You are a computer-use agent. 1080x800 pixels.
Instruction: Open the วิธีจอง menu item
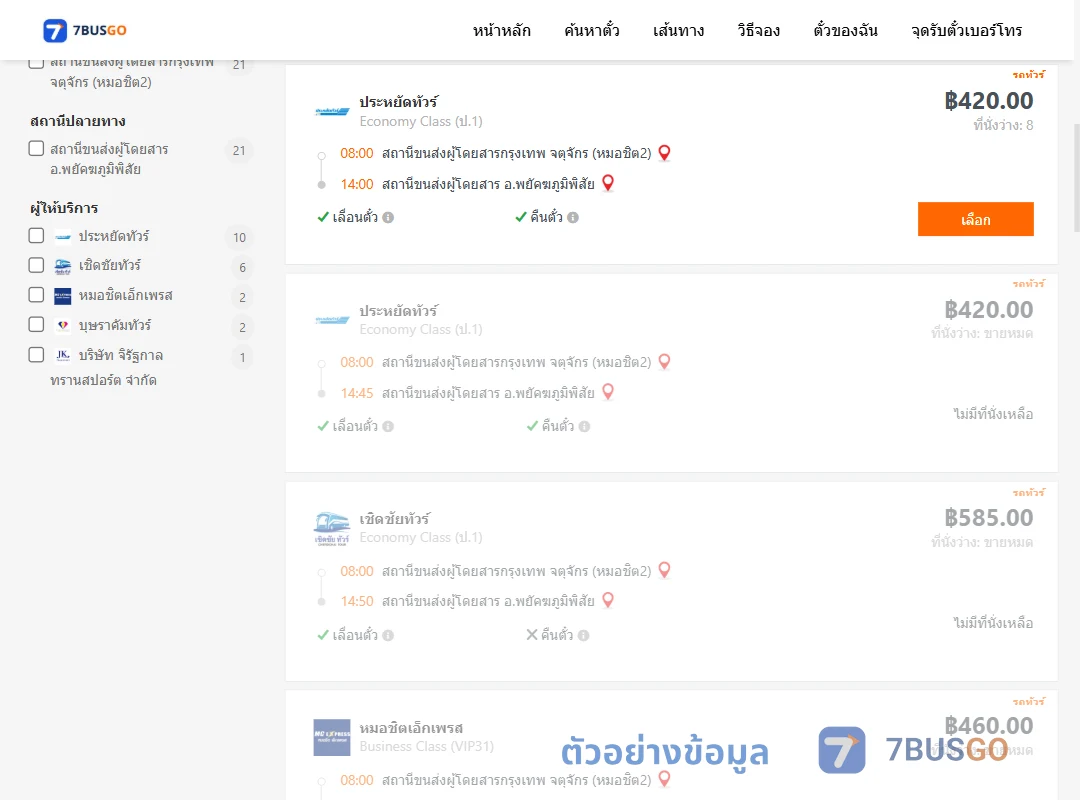click(758, 31)
